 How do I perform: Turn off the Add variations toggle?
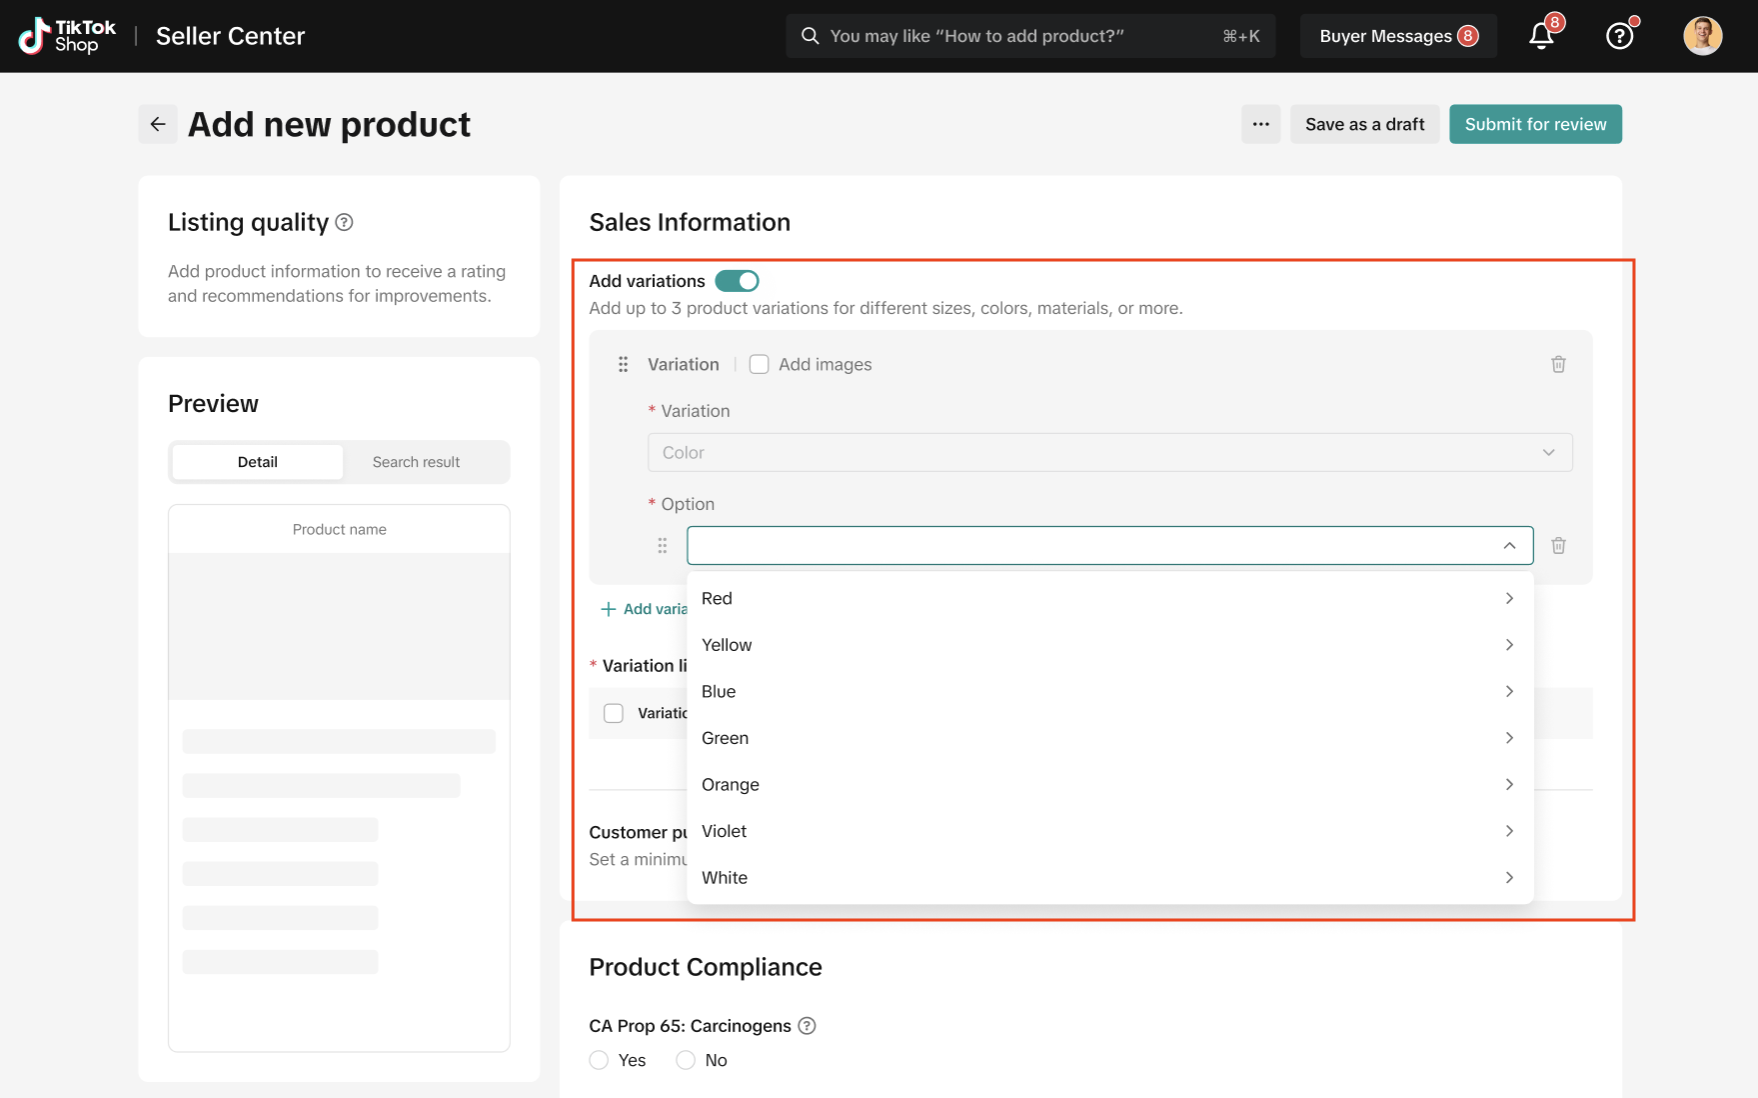point(737,281)
